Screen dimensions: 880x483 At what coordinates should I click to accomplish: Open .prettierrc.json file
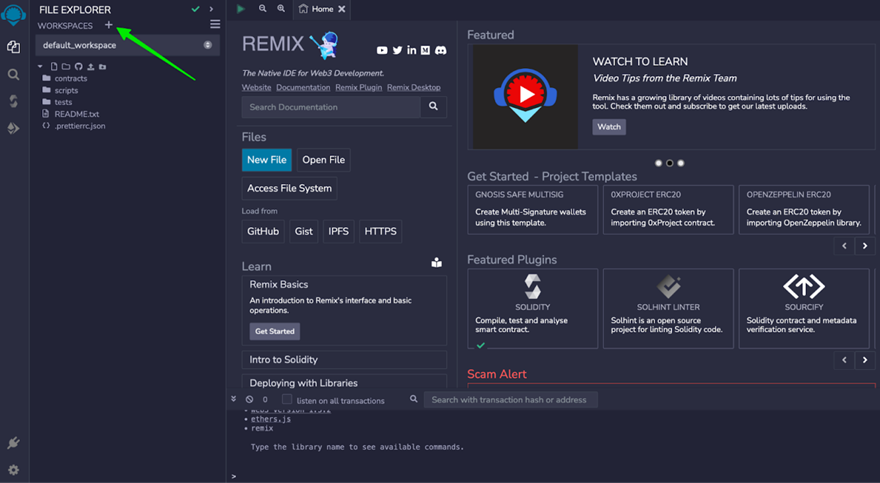click(79, 126)
